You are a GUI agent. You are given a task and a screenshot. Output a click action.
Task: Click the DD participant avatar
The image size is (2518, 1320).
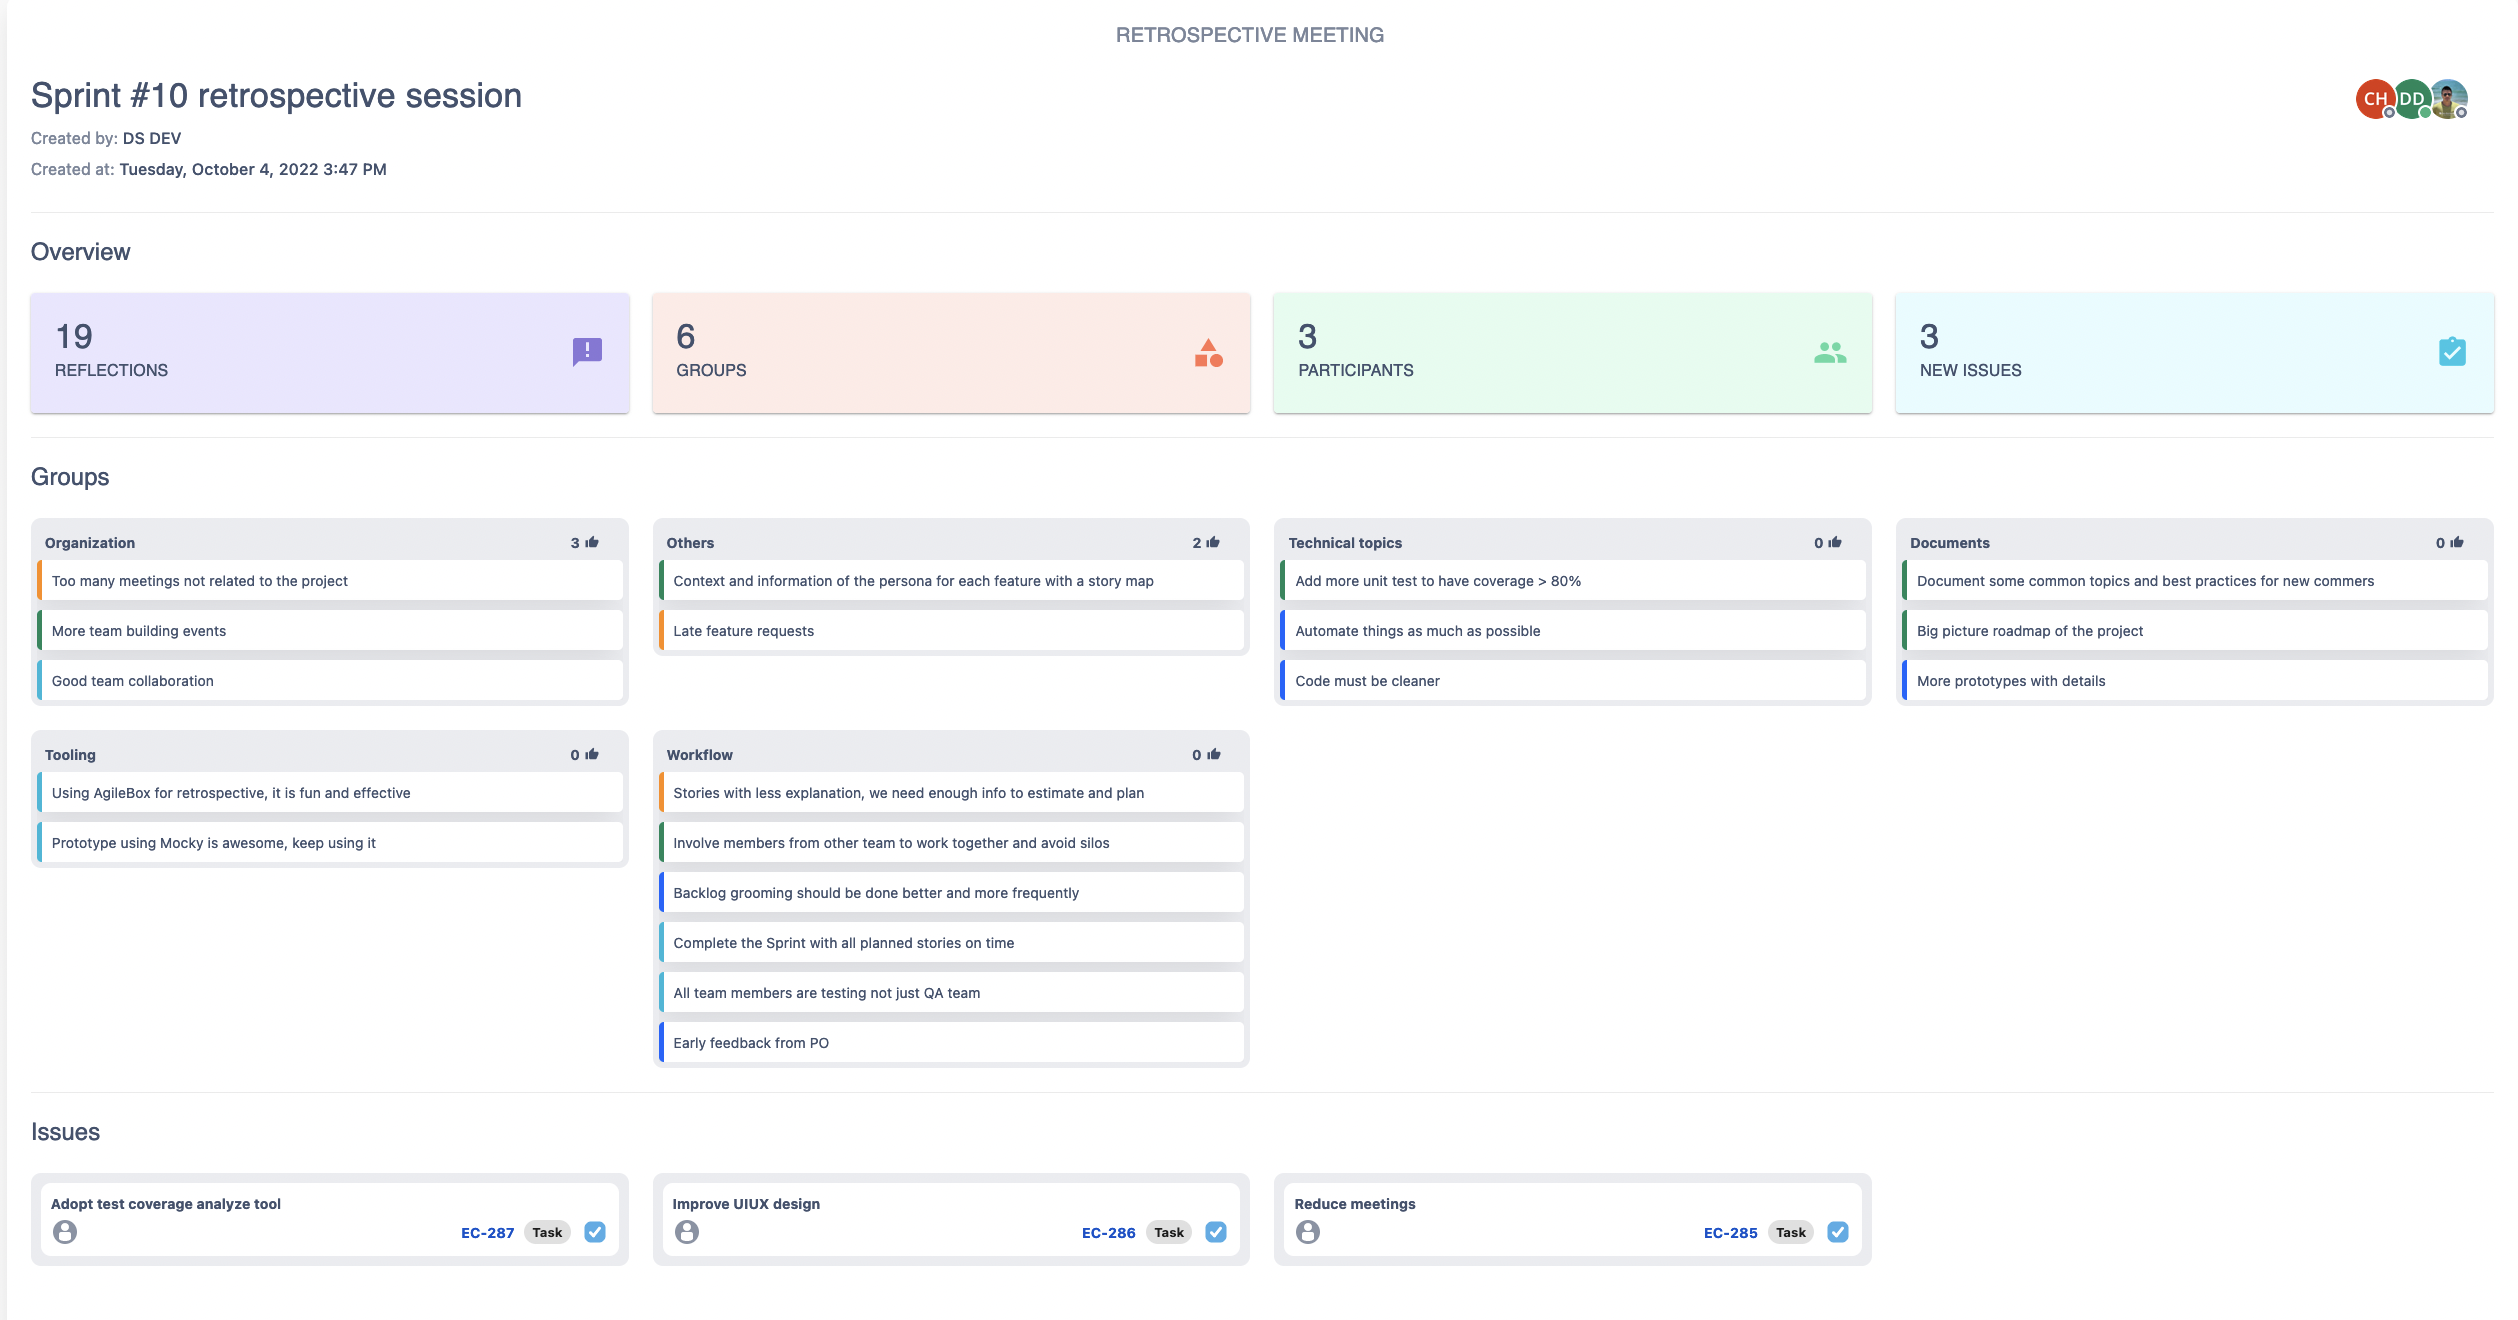click(x=2412, y=99)
